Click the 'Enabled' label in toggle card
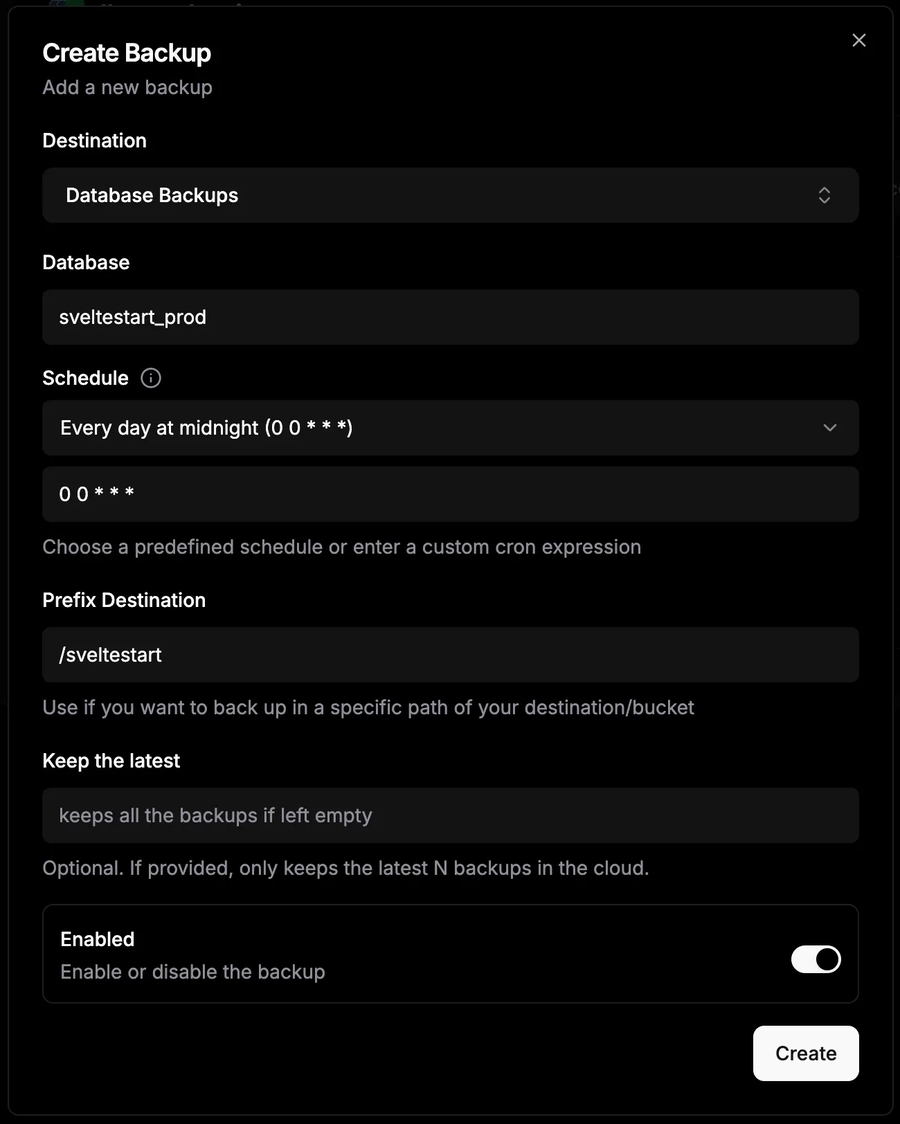This screenshot has height=1124, width=900. (x=97, y=939)
